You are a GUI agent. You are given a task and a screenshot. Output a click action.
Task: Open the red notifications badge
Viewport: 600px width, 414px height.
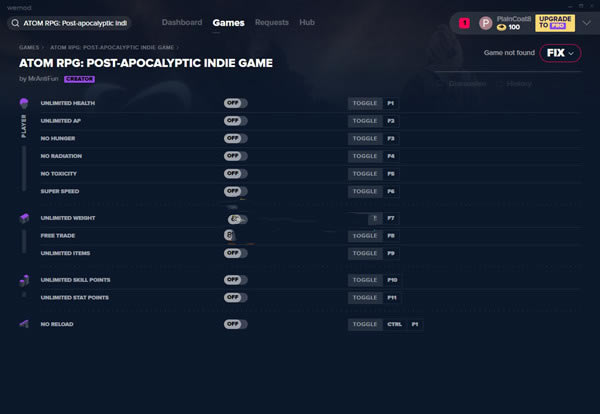click(464, 22)
